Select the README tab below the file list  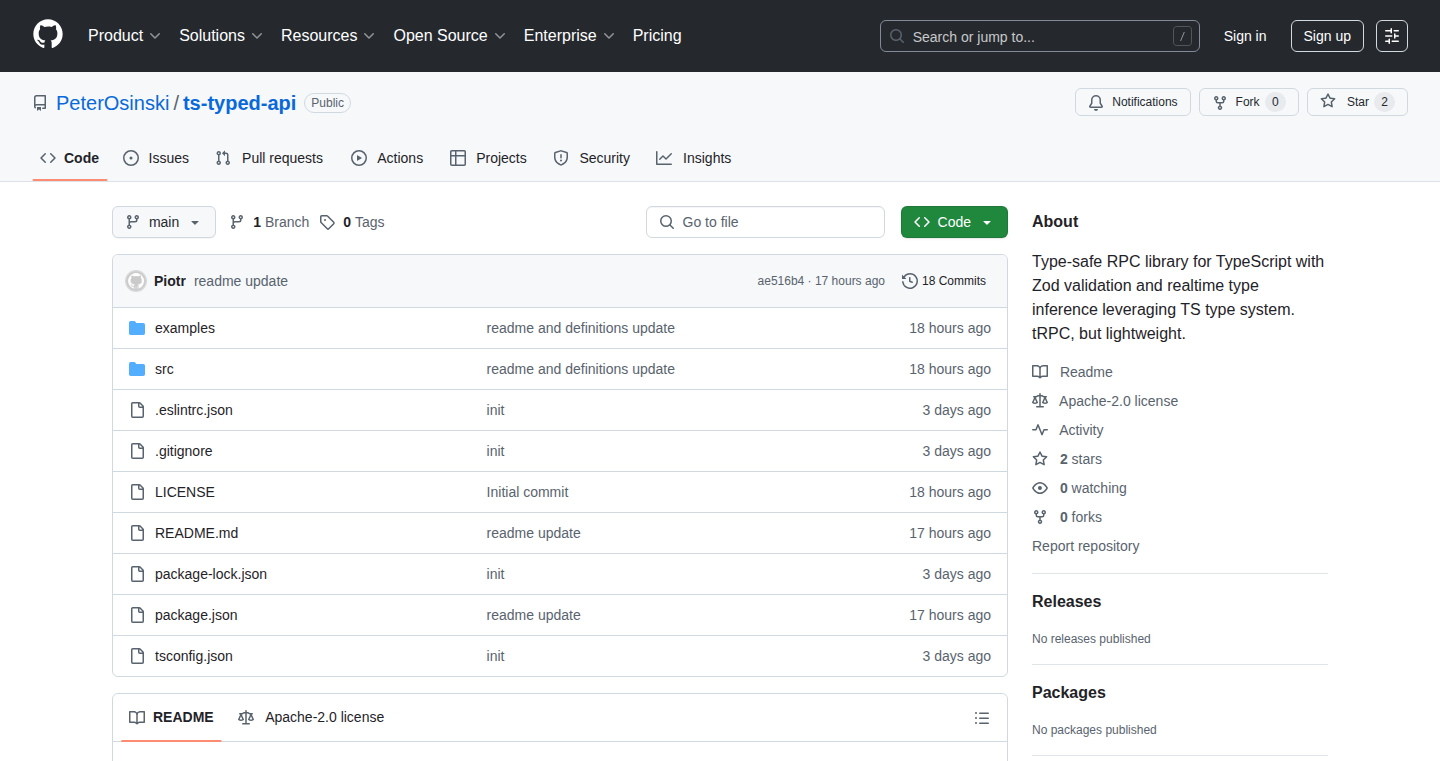171,717
